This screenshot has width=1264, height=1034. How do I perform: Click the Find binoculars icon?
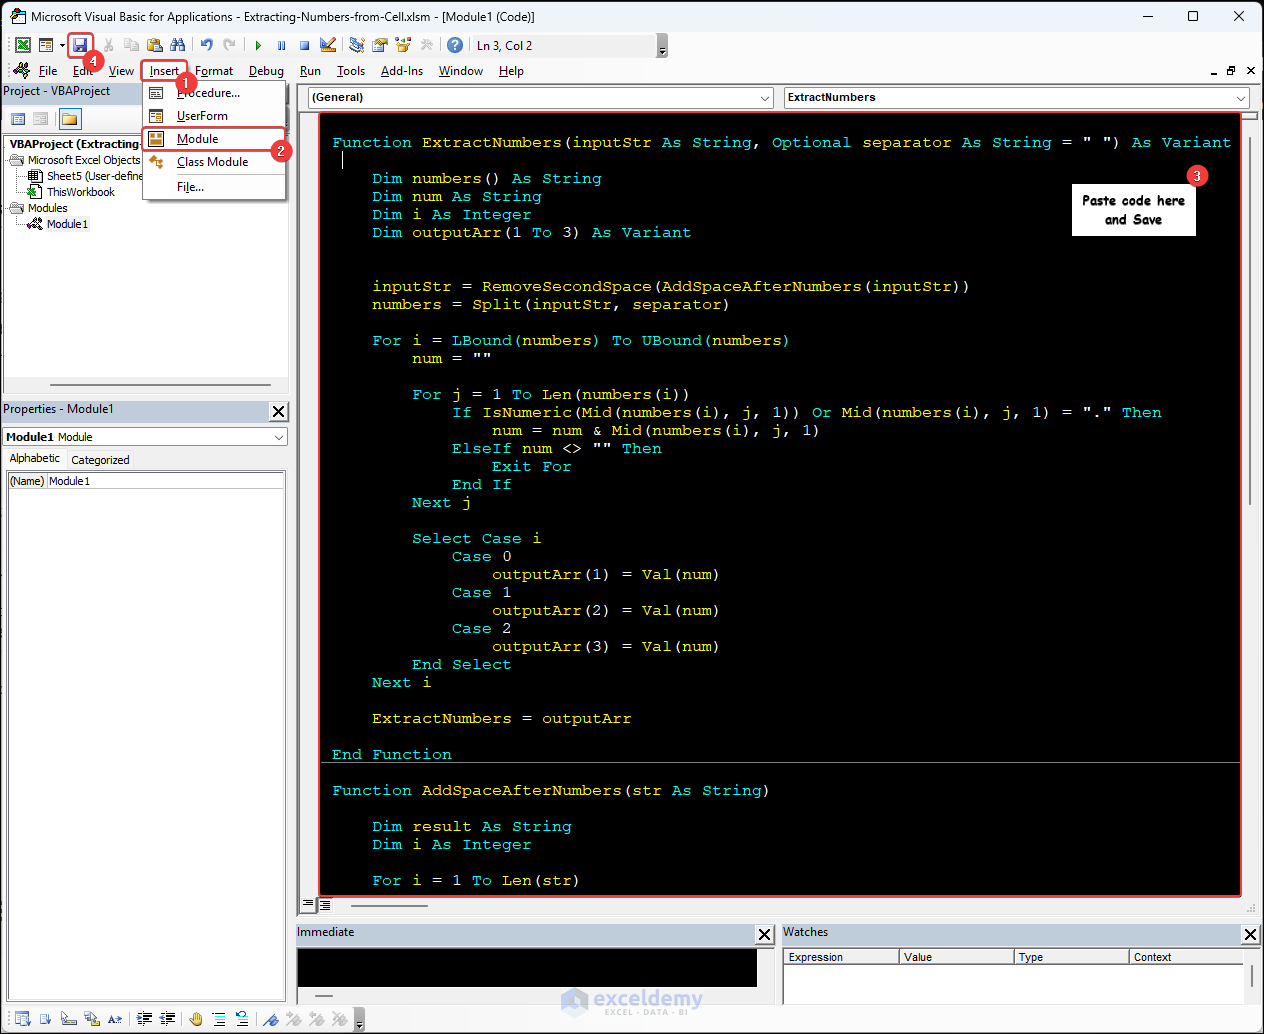click(x=177, y=45)
